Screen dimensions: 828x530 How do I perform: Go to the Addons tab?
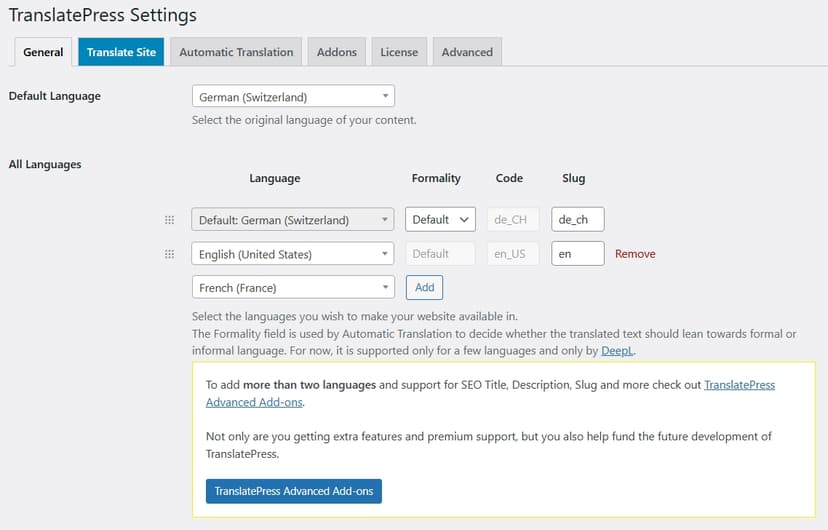337,52
